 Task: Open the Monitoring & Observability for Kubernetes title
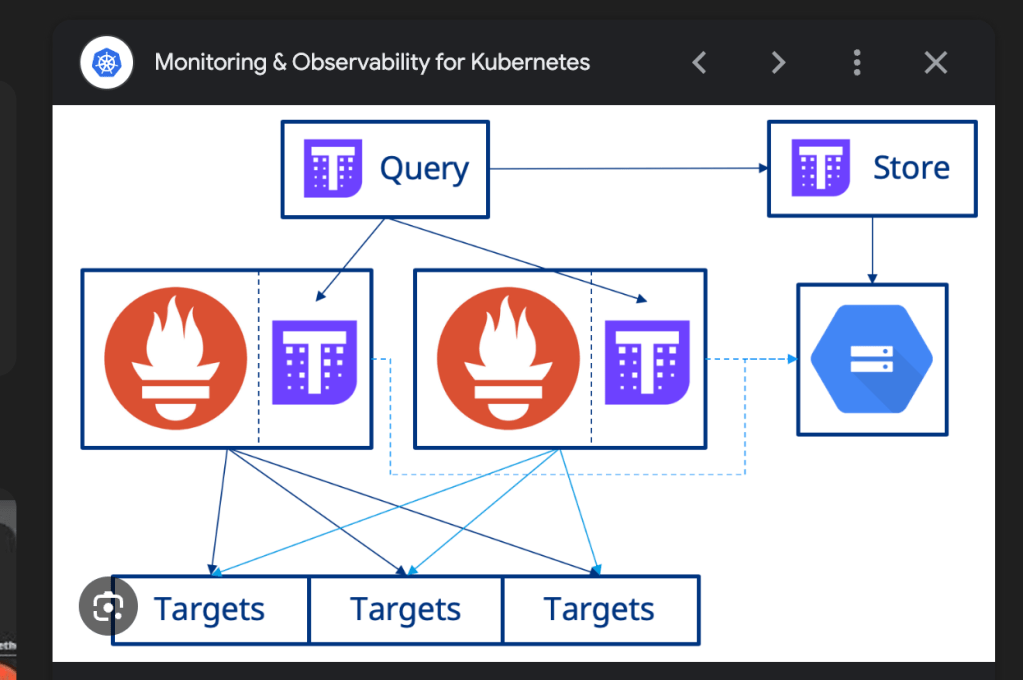(372, 62)
